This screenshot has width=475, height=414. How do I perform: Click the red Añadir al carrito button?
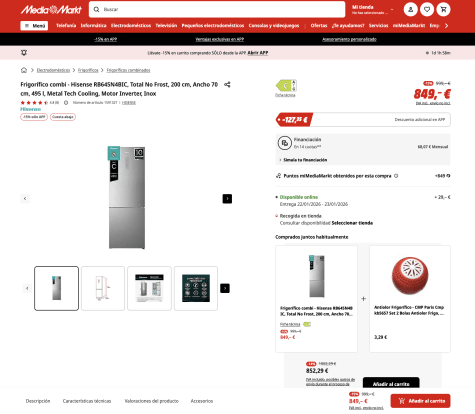[x=420, y=401]
